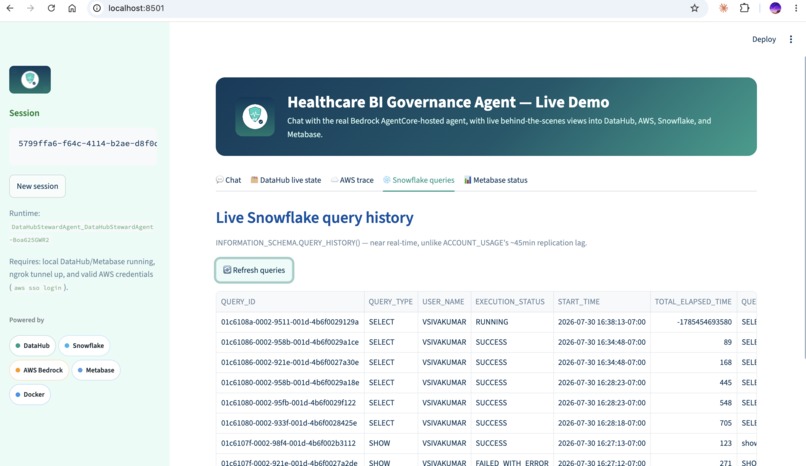Open the Metabase status tab

(496, 180)
